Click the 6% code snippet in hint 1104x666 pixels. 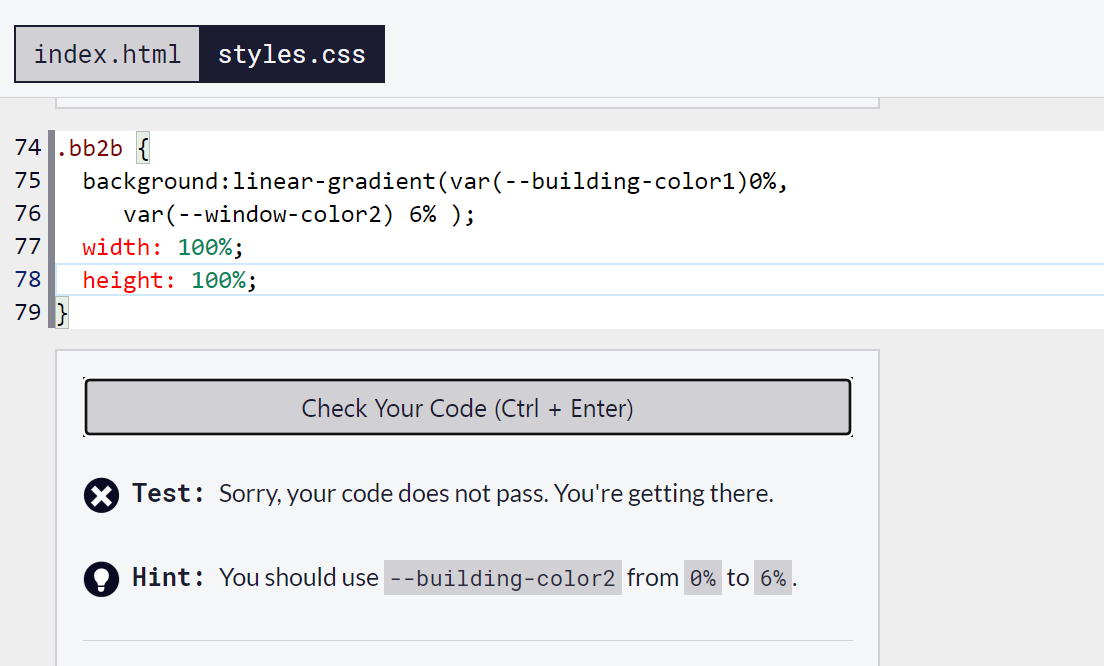[x=772, y=578]
